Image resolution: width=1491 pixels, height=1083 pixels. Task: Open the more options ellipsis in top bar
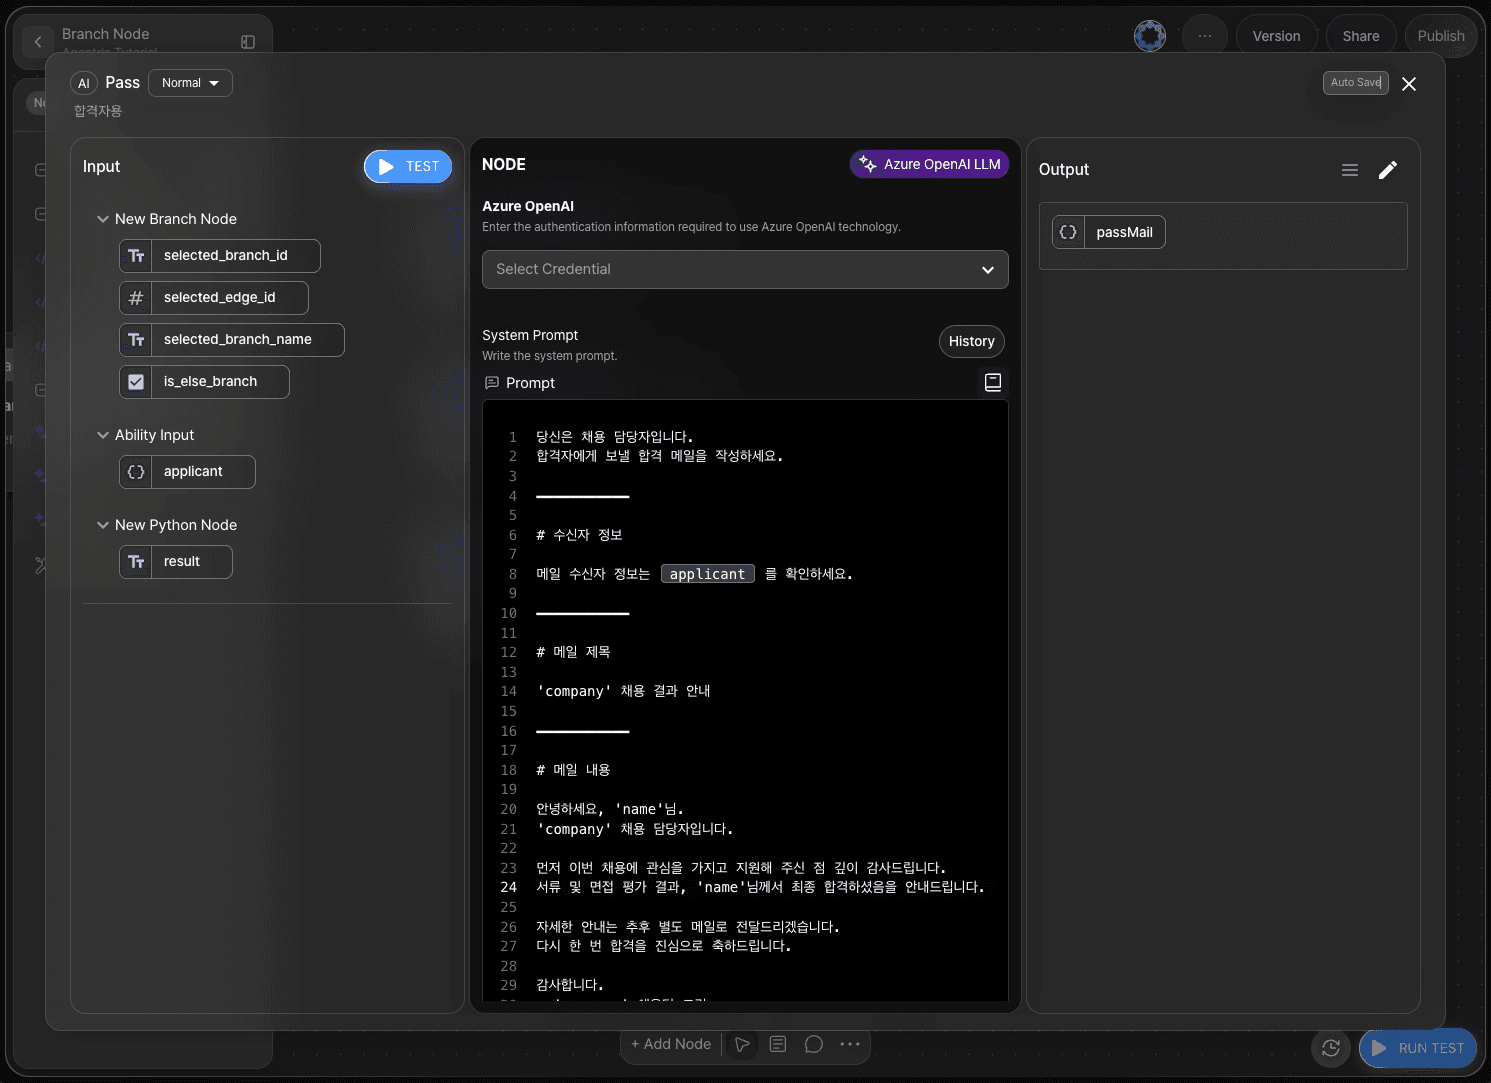pos(1205,36)
